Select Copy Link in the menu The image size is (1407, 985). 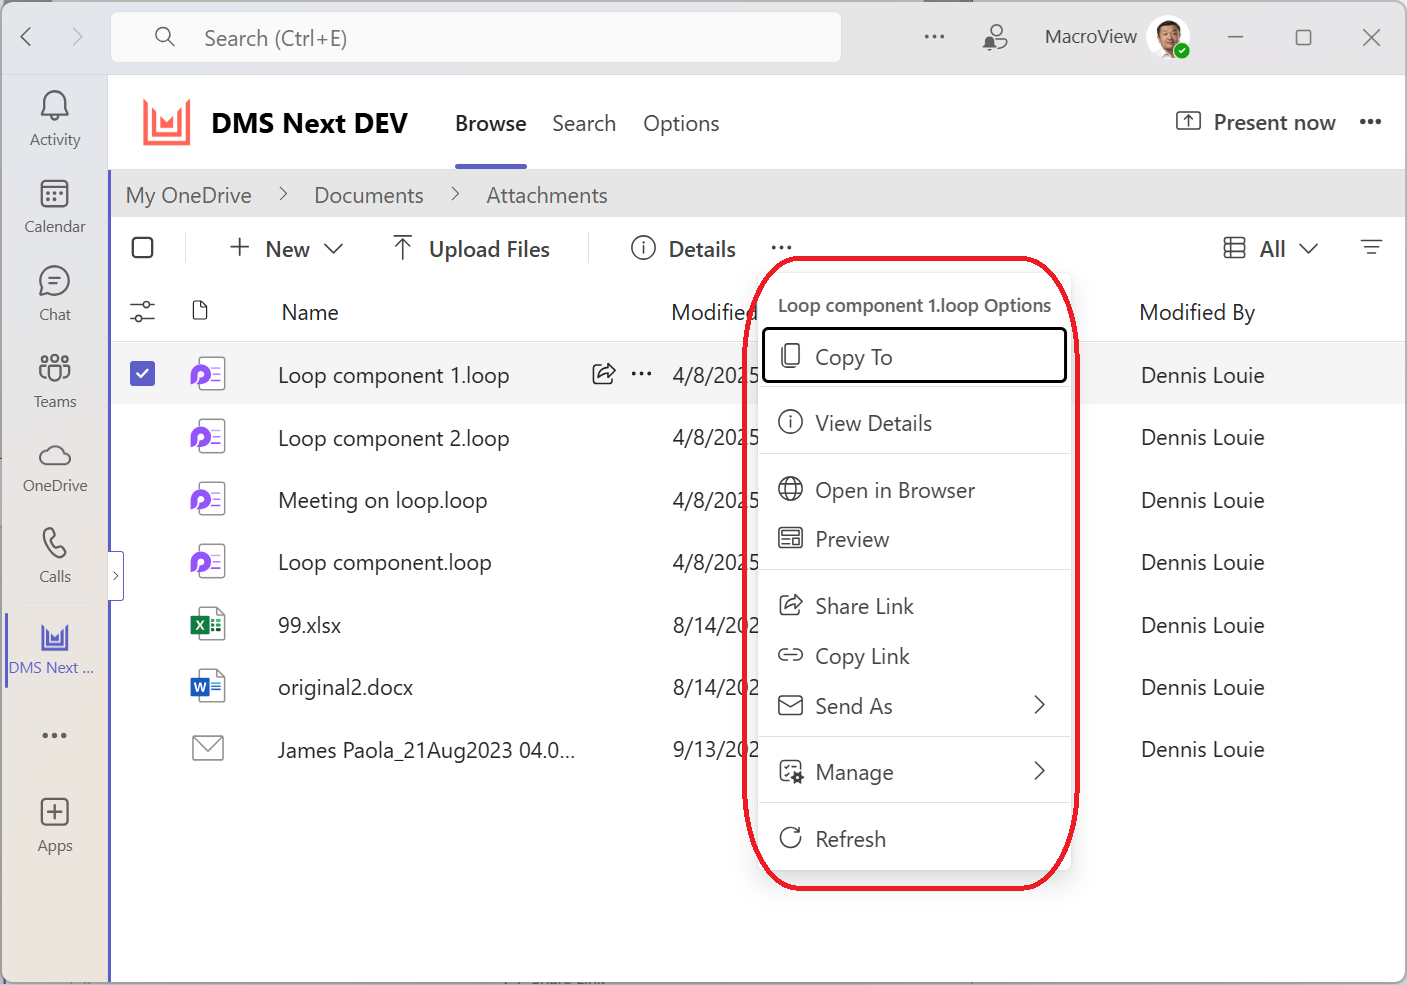click(915, 656)
